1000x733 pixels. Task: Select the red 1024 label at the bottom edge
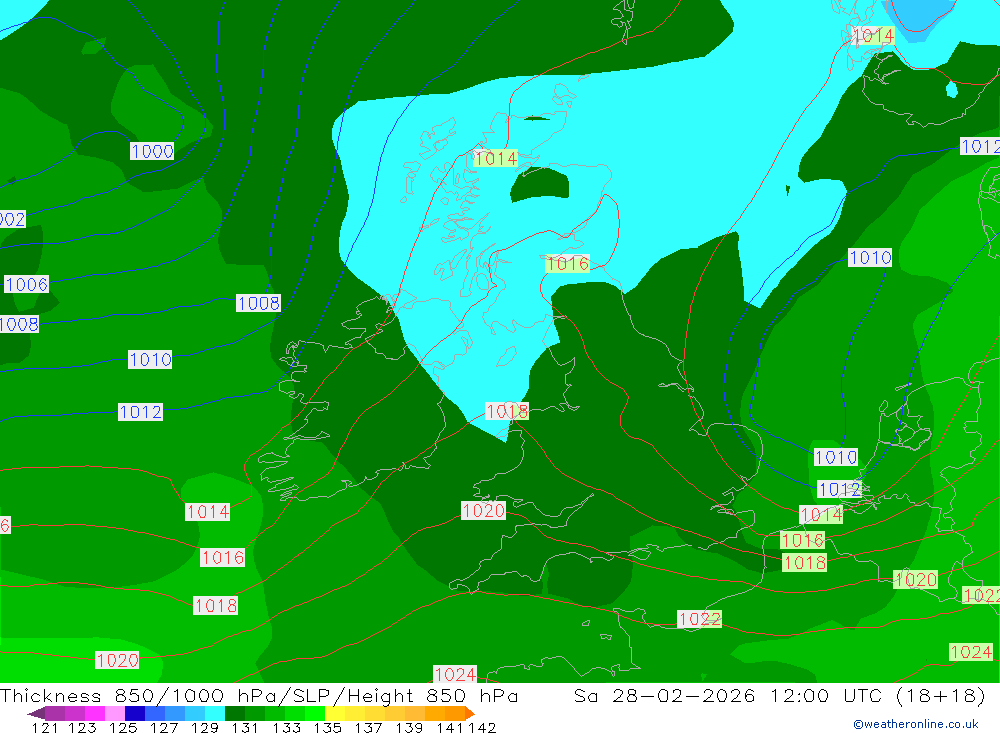[455, 674]
